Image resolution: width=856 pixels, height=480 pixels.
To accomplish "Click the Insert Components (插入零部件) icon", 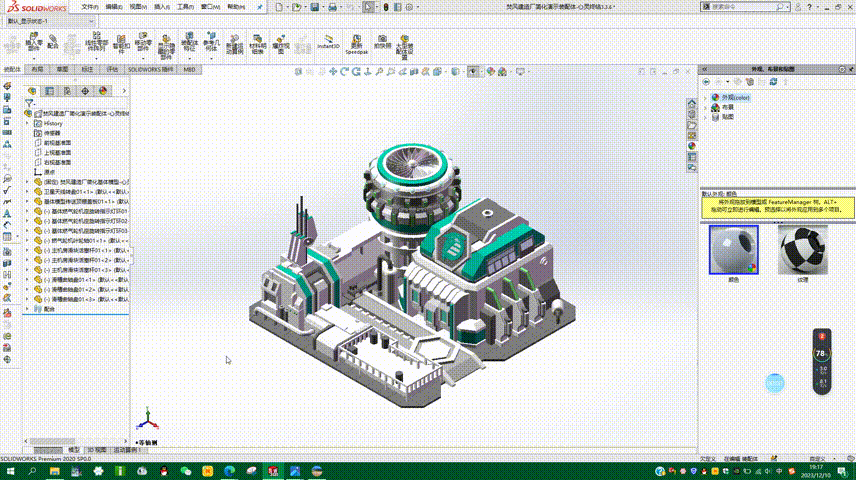I will tap(34, 44).
